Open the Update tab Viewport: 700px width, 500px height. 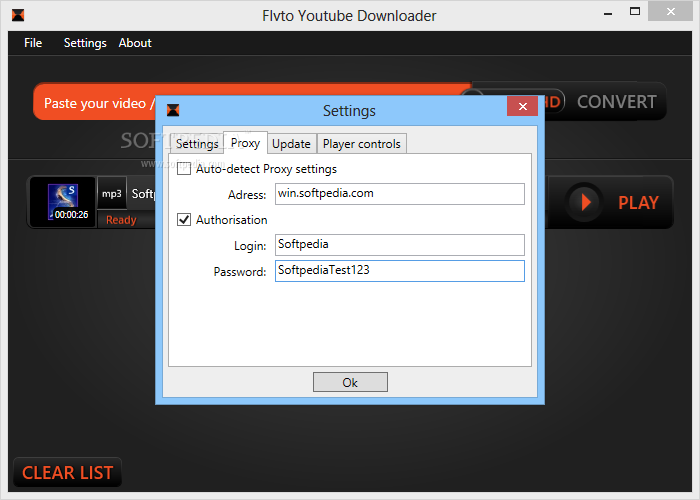[x=292, y=144]
